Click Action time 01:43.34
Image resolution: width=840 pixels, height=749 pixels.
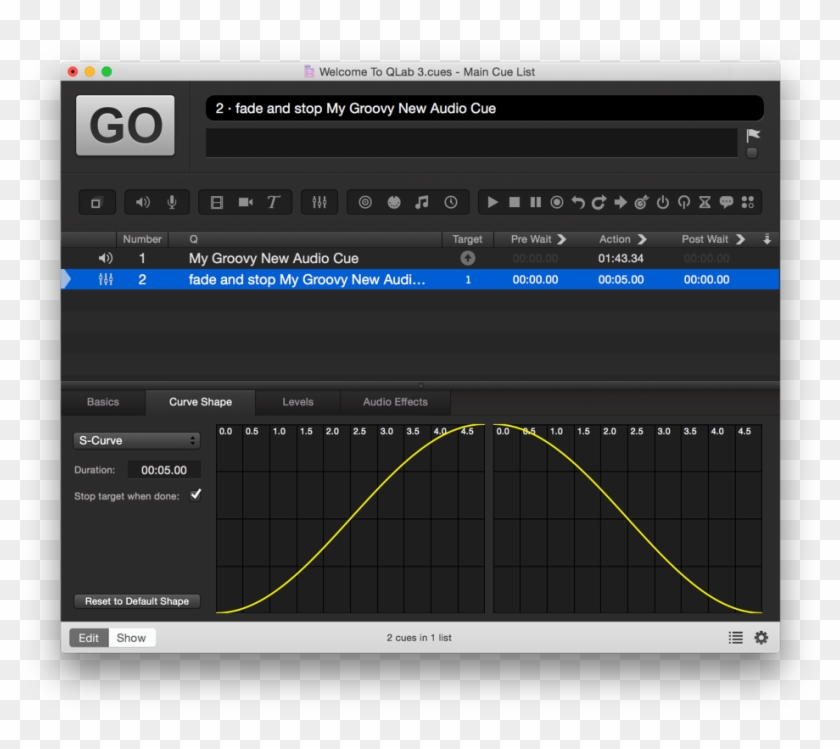[x=621, y=258]
